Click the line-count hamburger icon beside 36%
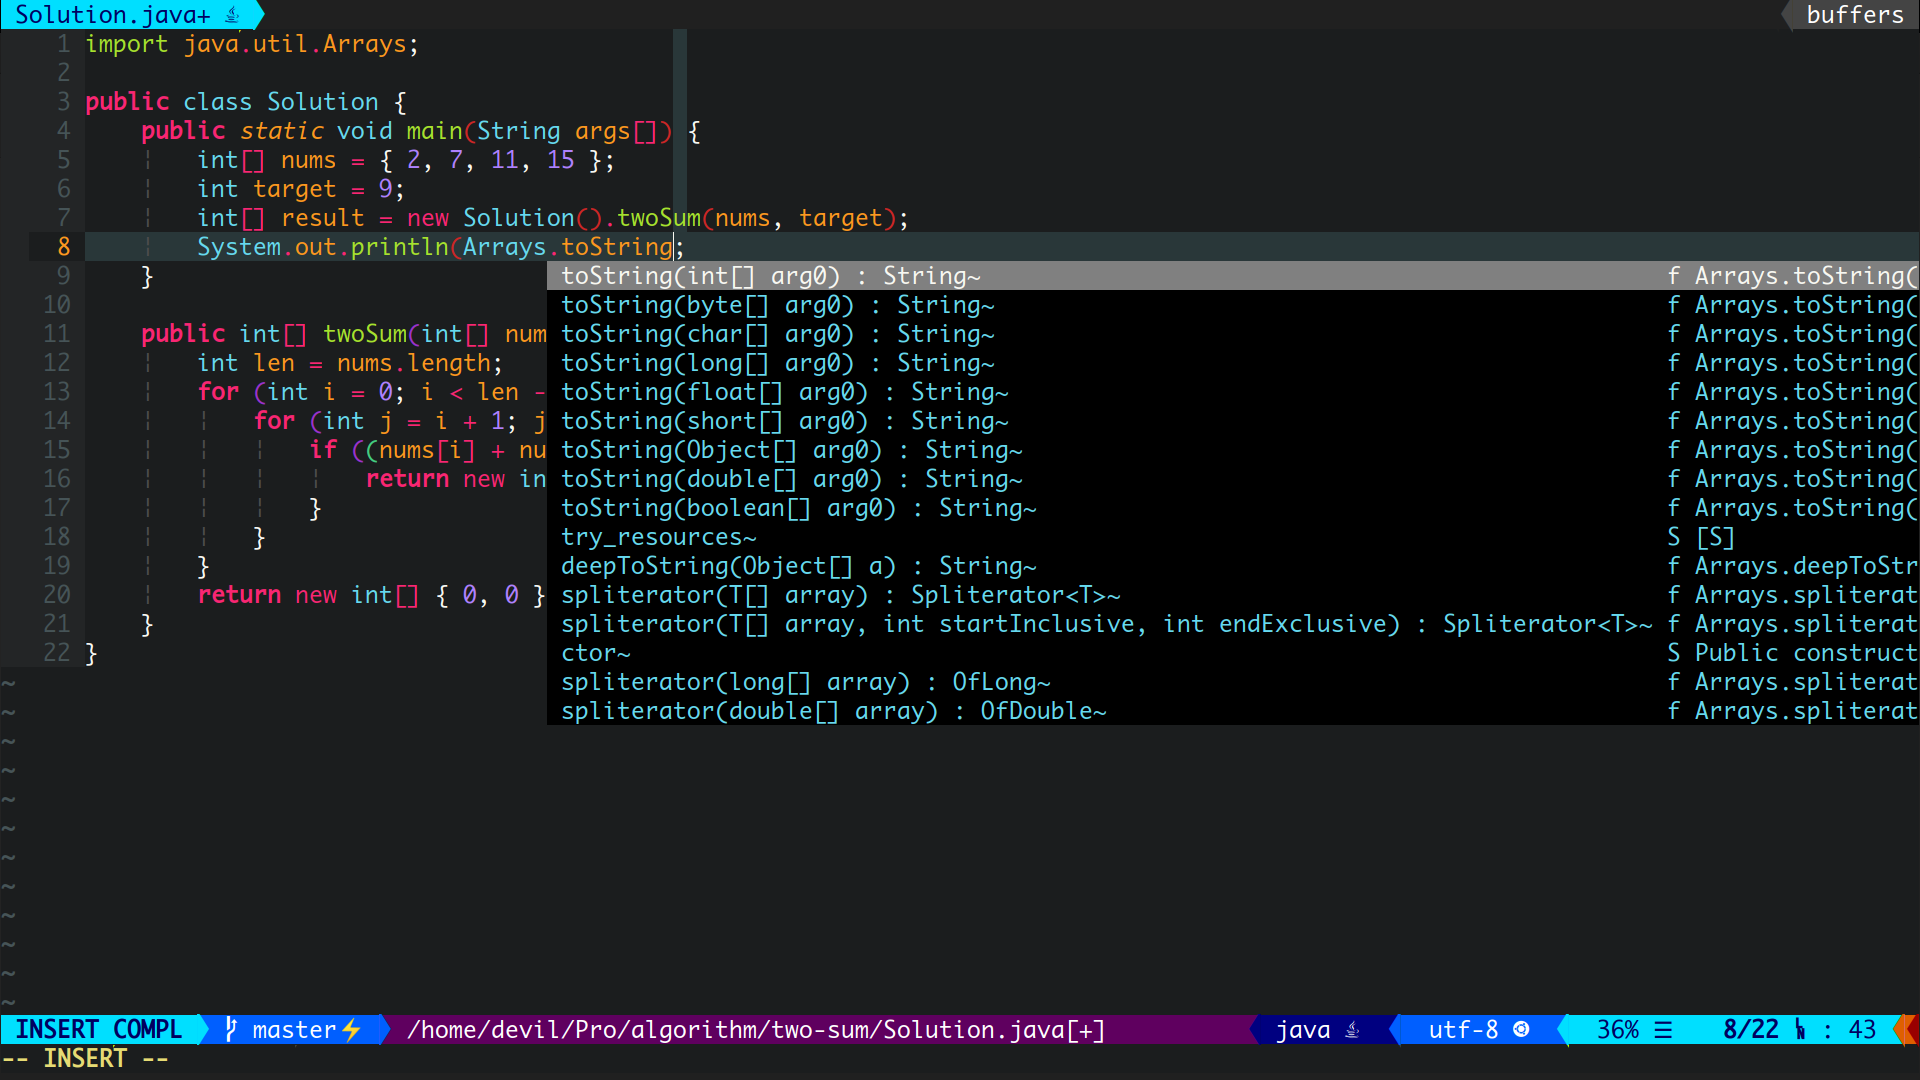This screenshot has width=1920, height=1080. tap(1663, 1029)
